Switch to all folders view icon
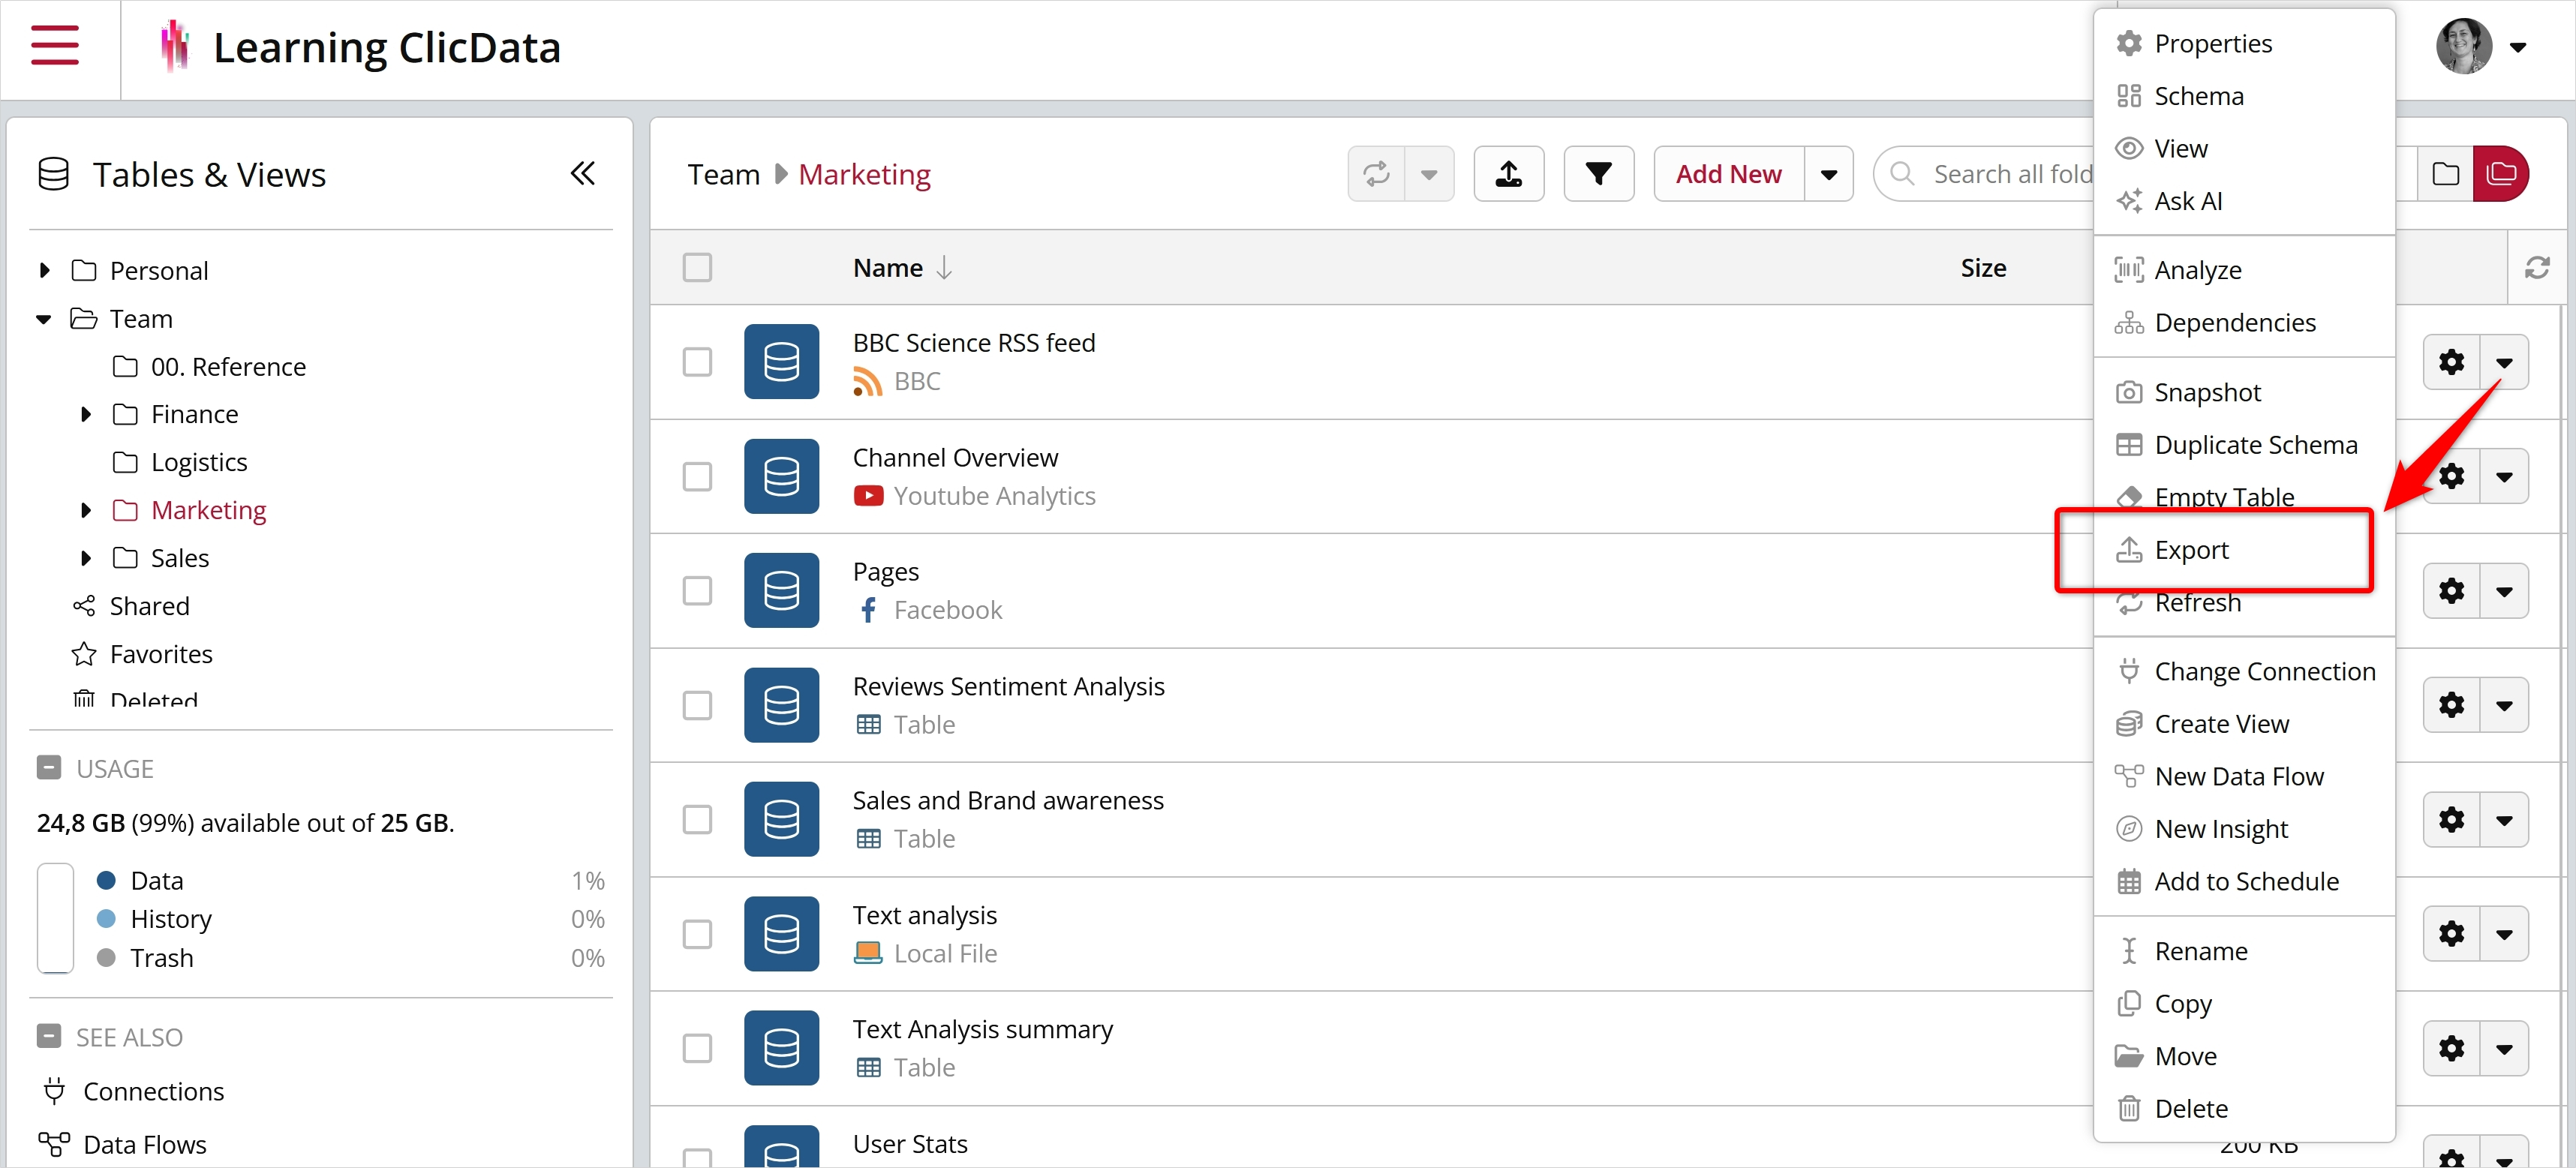Viewport: 2576px width, 1168px height. tap(2501, 174)
